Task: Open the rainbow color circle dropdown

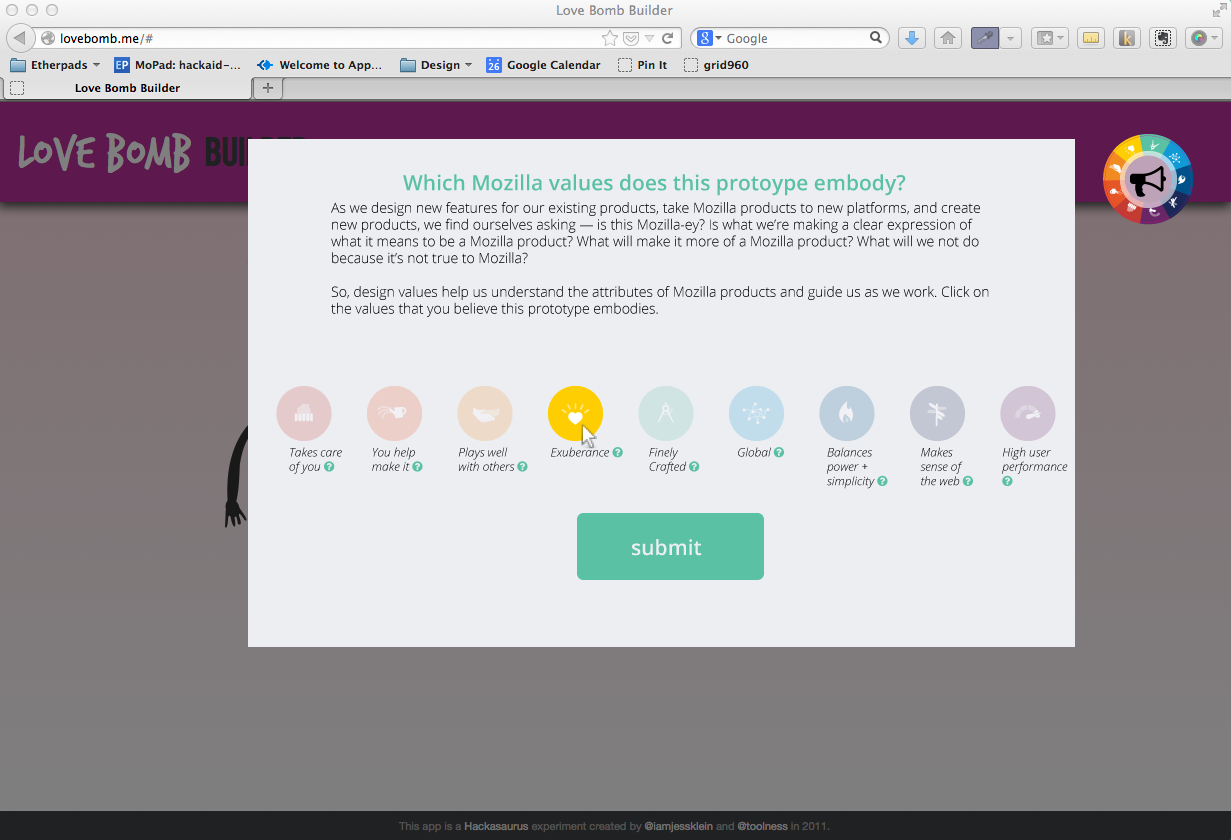Action: click(1203, 38)
